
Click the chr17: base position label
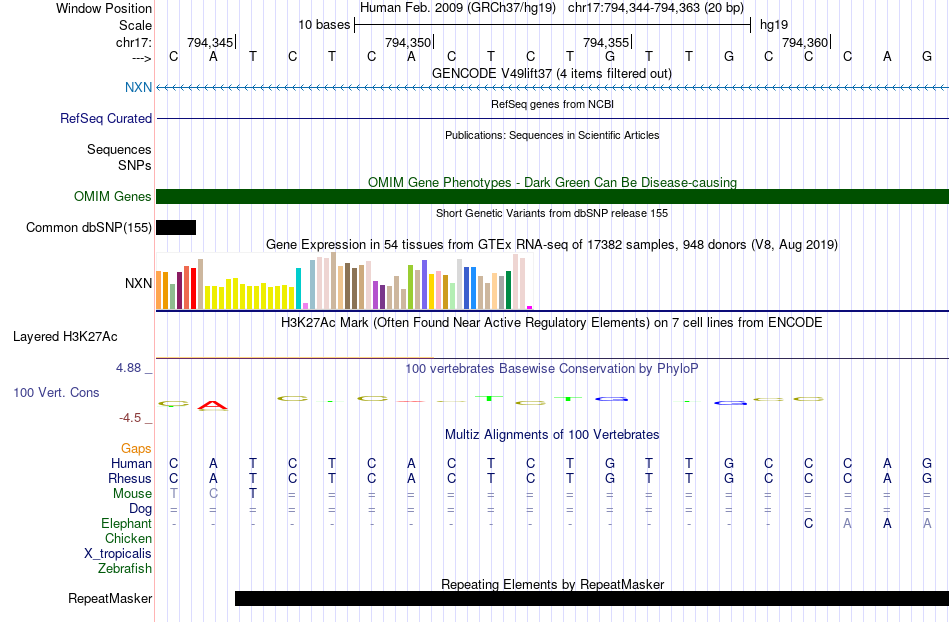(133, 42)
